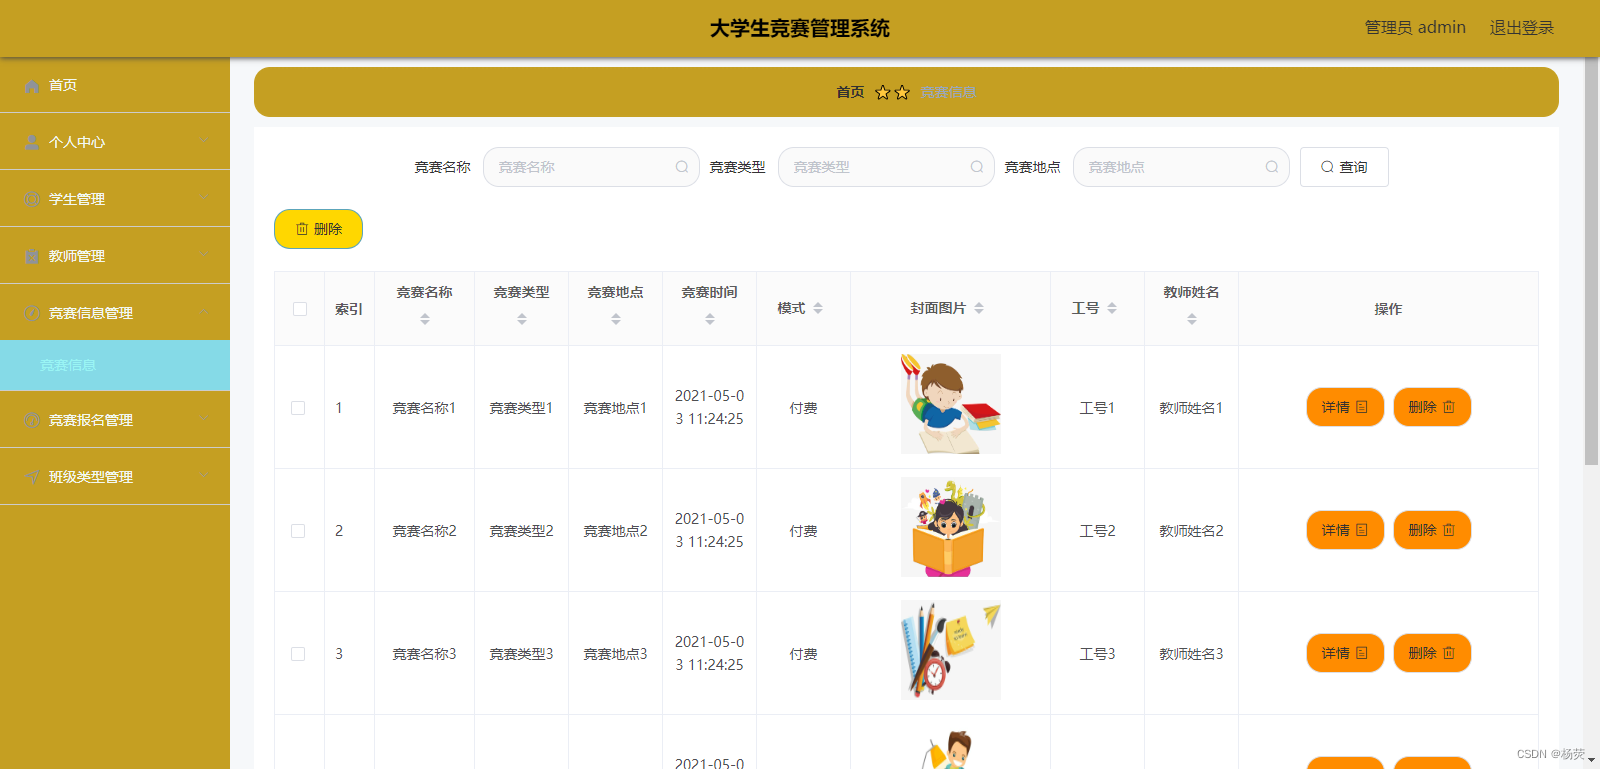Expand the 学生管理 menu chevron
Viewport: 1600px width, 769px height.
[x=204, y=198]
